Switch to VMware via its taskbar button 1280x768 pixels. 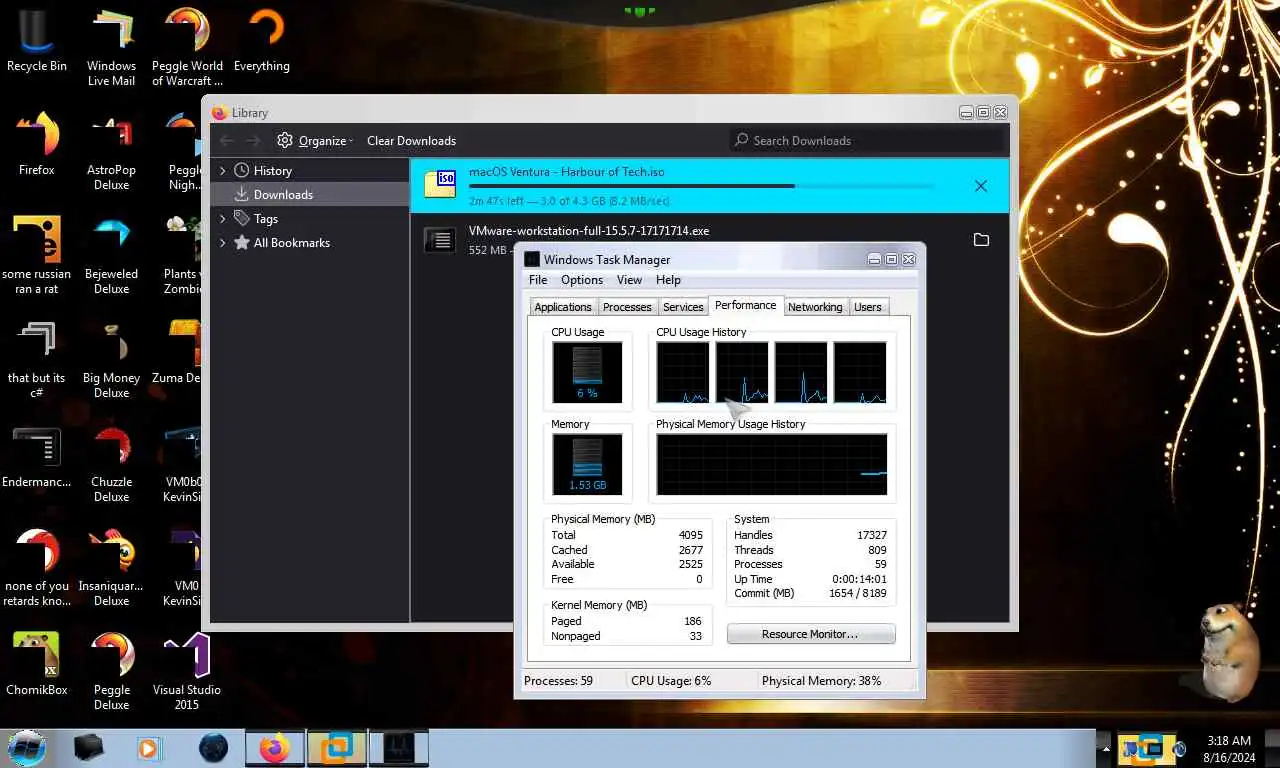coord(336,748)
